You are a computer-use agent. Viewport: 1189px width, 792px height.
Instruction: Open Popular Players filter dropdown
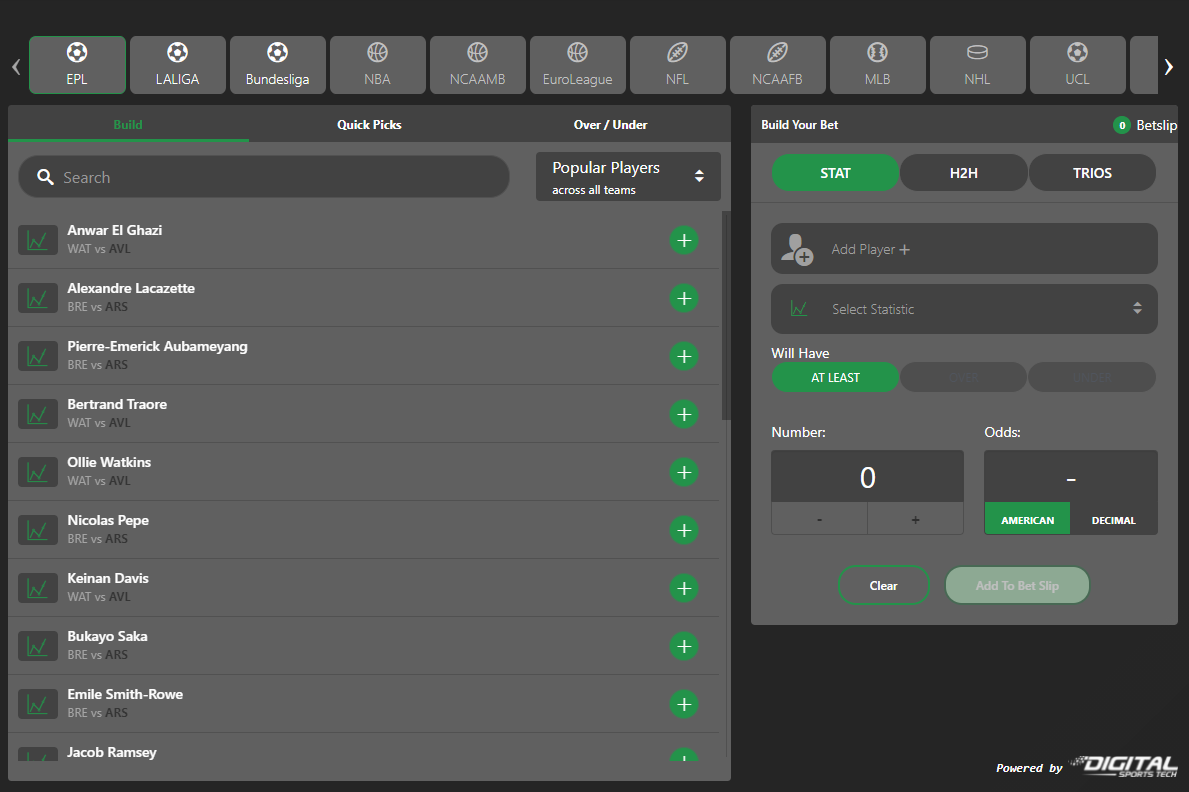tap(628, 177)
